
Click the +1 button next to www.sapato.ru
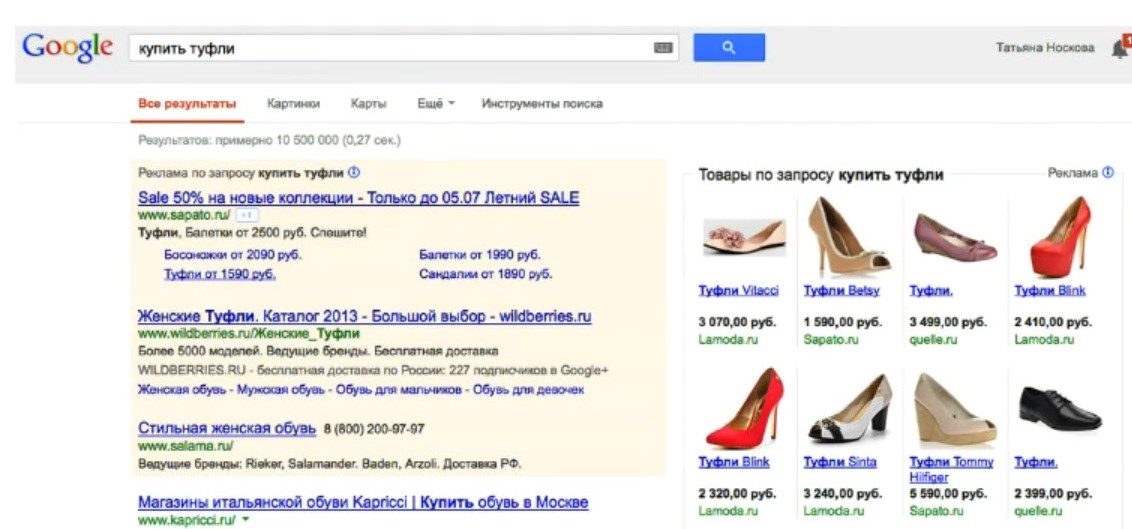tap(247, 215)
